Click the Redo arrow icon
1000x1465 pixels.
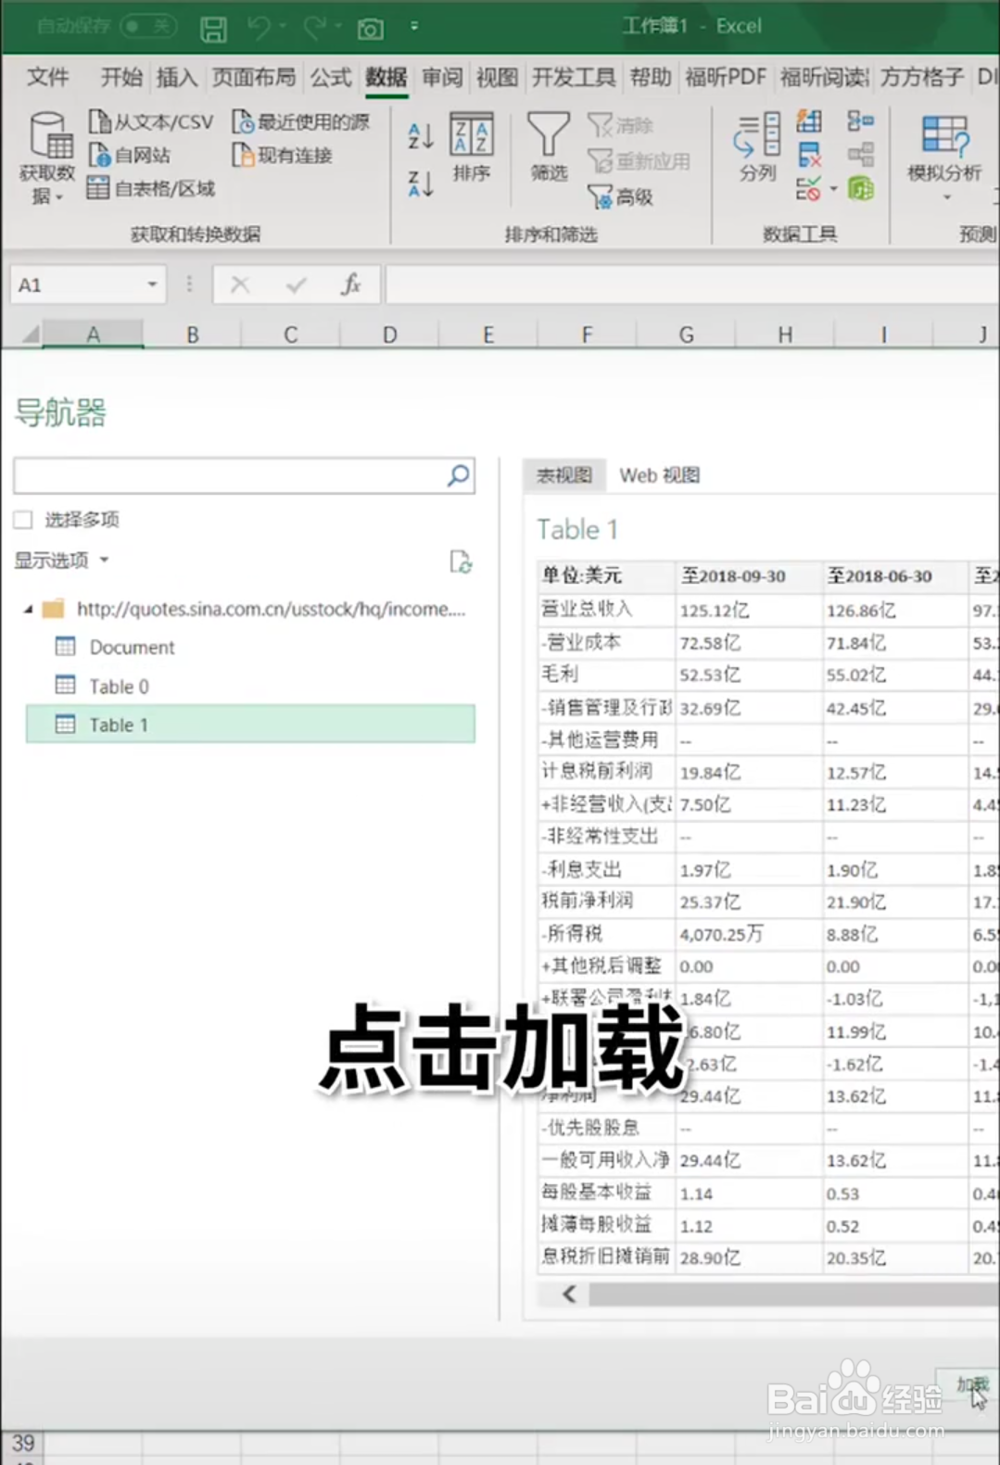tap(315, 27)
